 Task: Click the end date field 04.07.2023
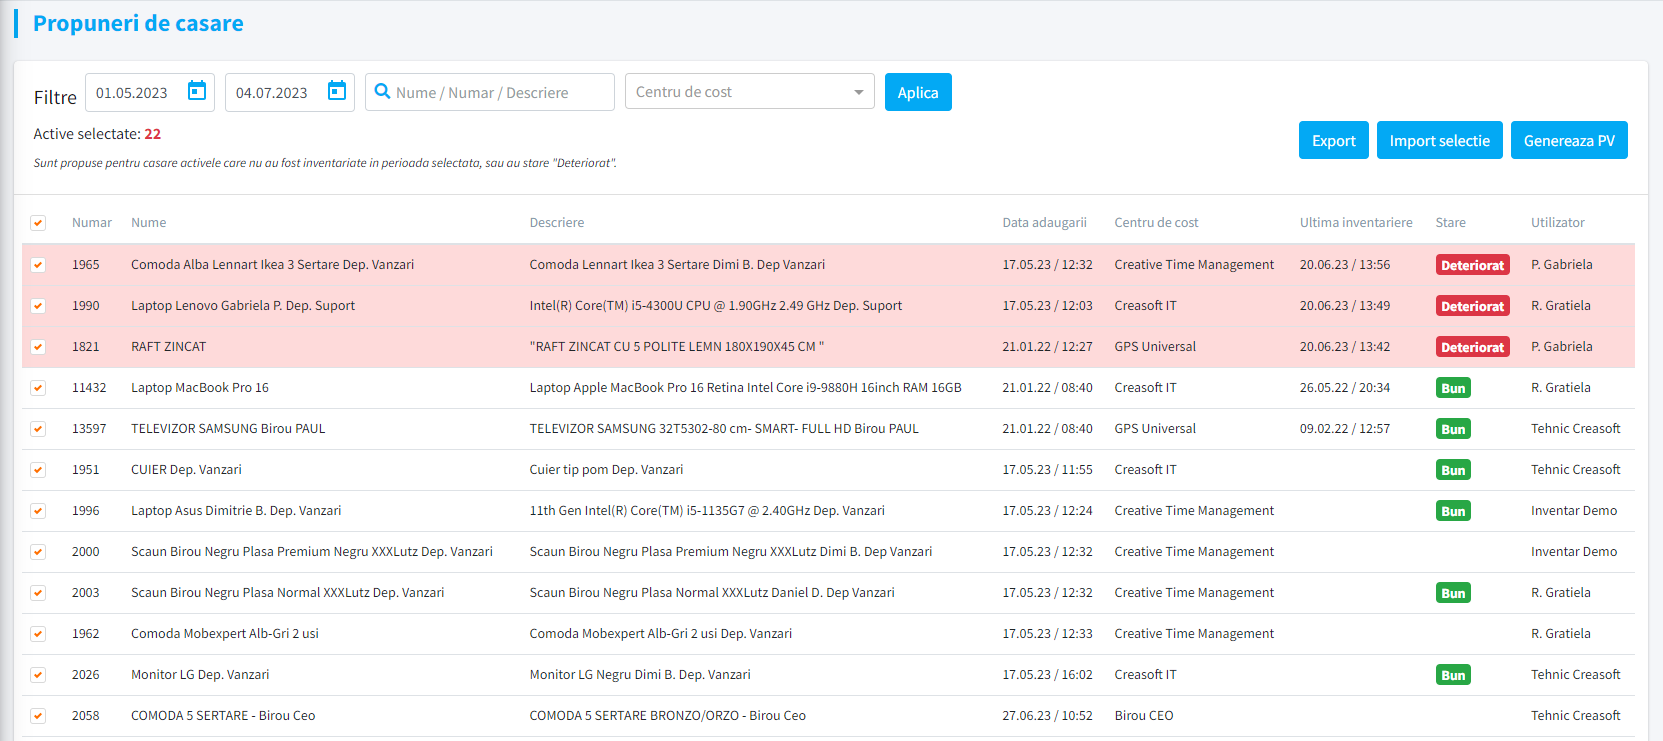pos(290,92)
